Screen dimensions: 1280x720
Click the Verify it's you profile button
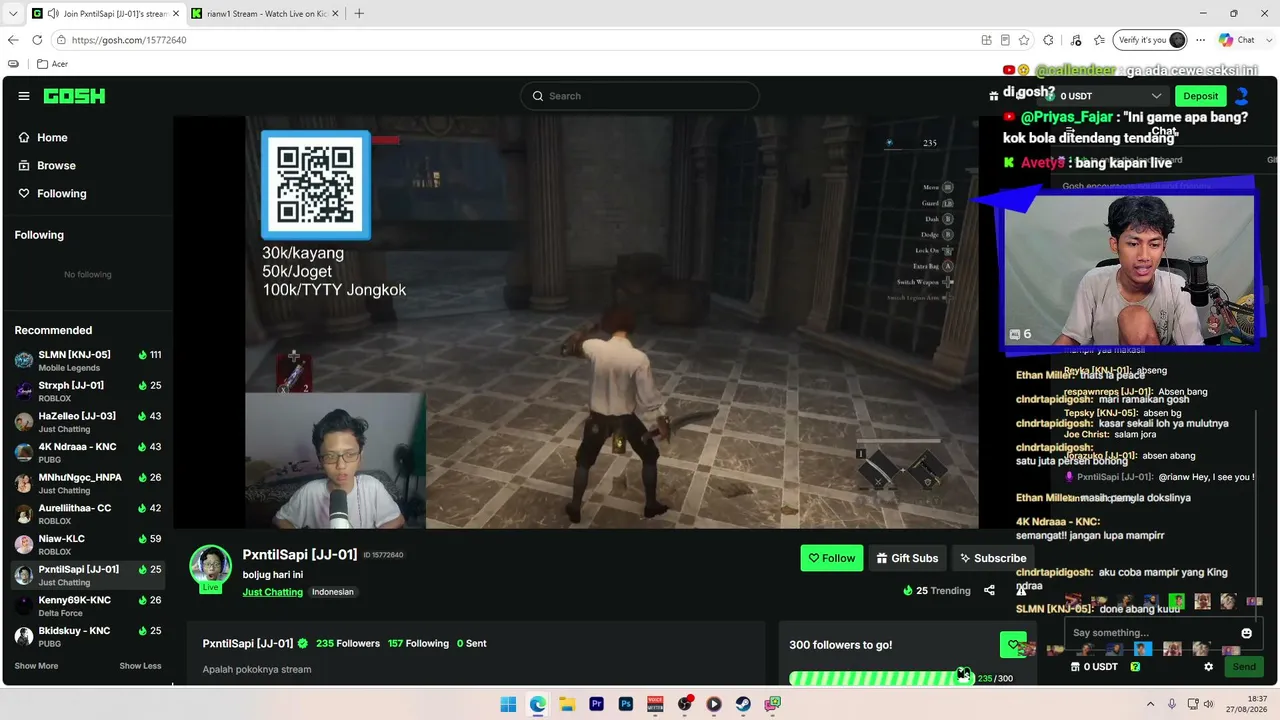[x=1152, y=40]
